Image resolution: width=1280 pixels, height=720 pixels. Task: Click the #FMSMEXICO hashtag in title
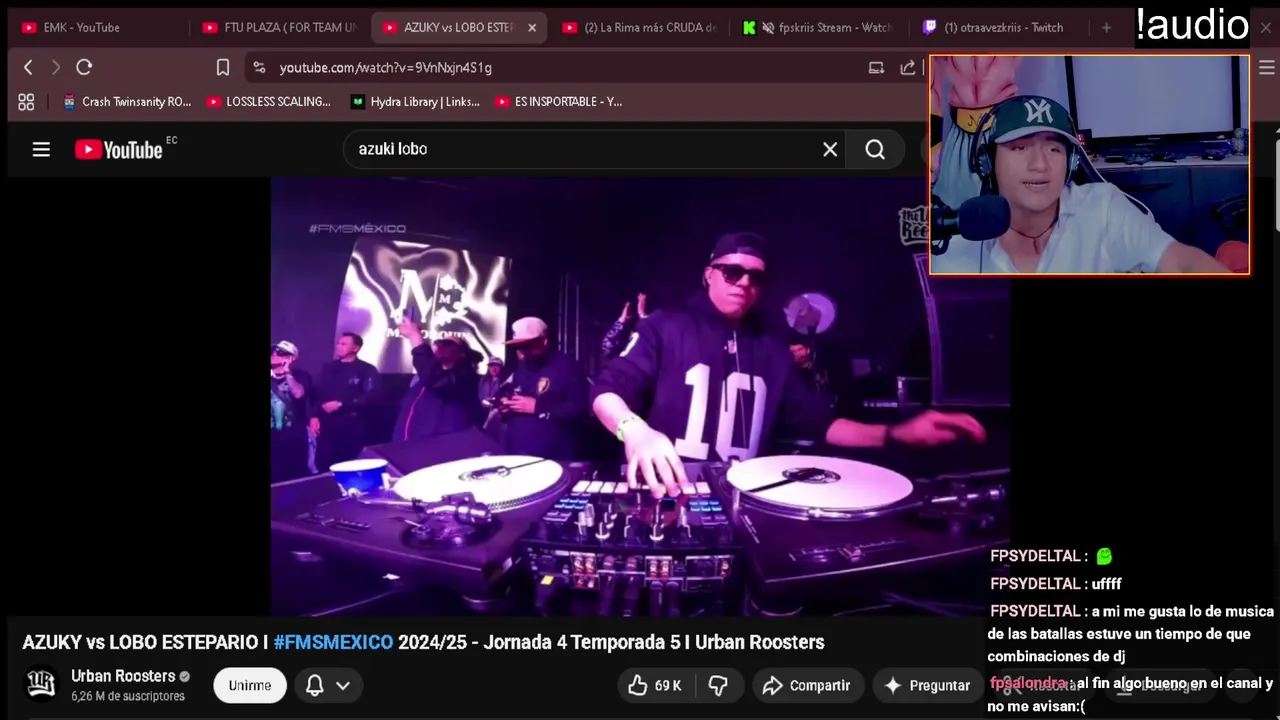coord(333,642)
